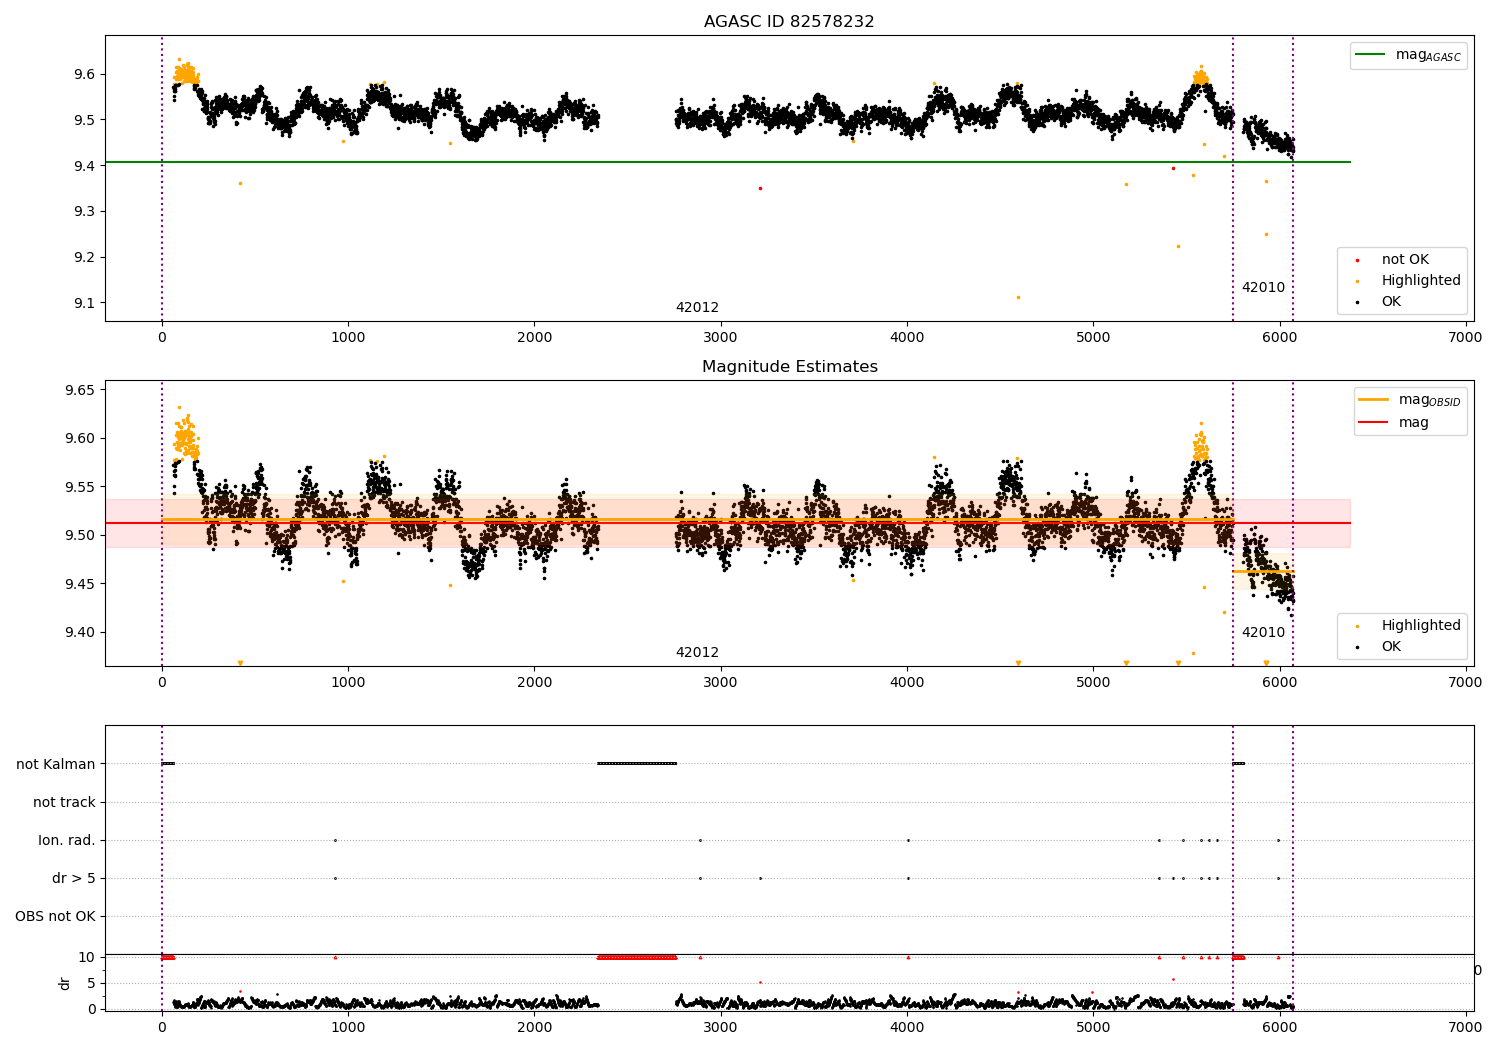
Task: Click the 'AGASC ID 82578232' plot title
Action: pyautogui.click(x=789, y=22)
